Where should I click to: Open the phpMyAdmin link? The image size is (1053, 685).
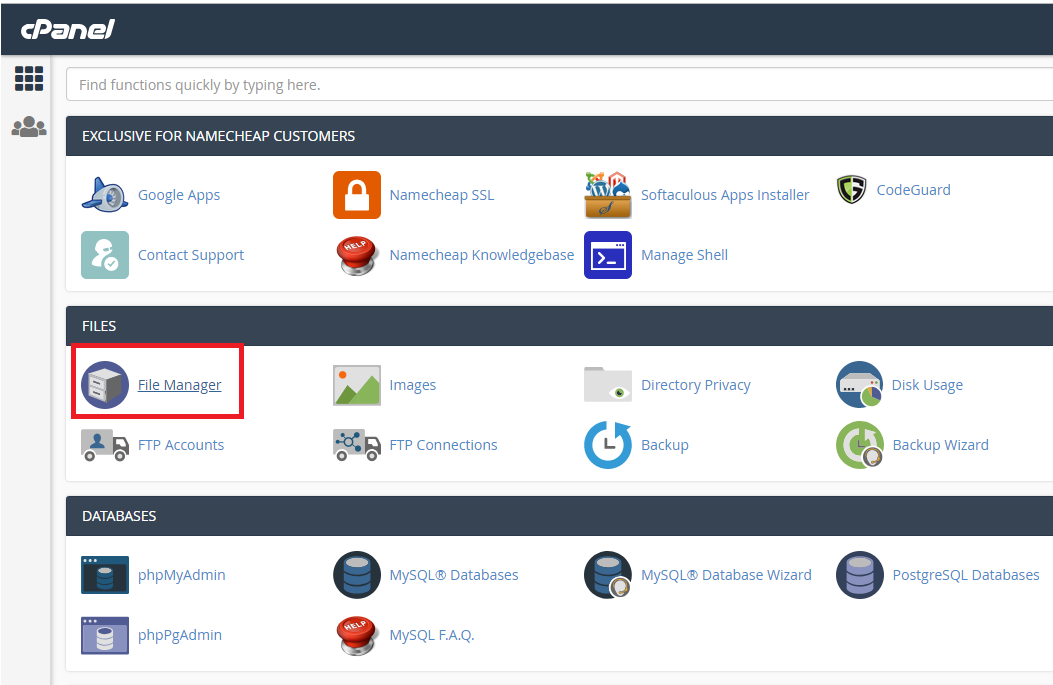pos(181,575)
